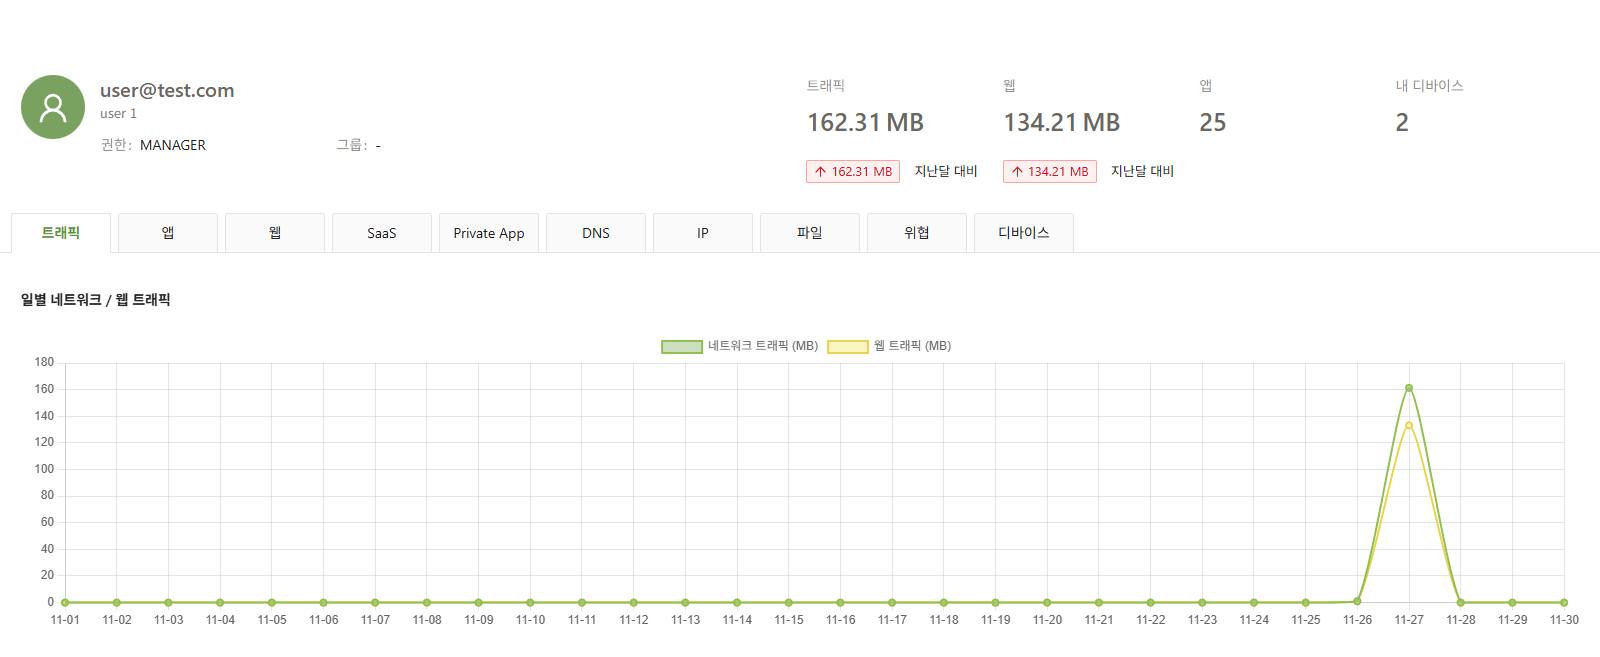Select the Private App tab

[489, 233]
